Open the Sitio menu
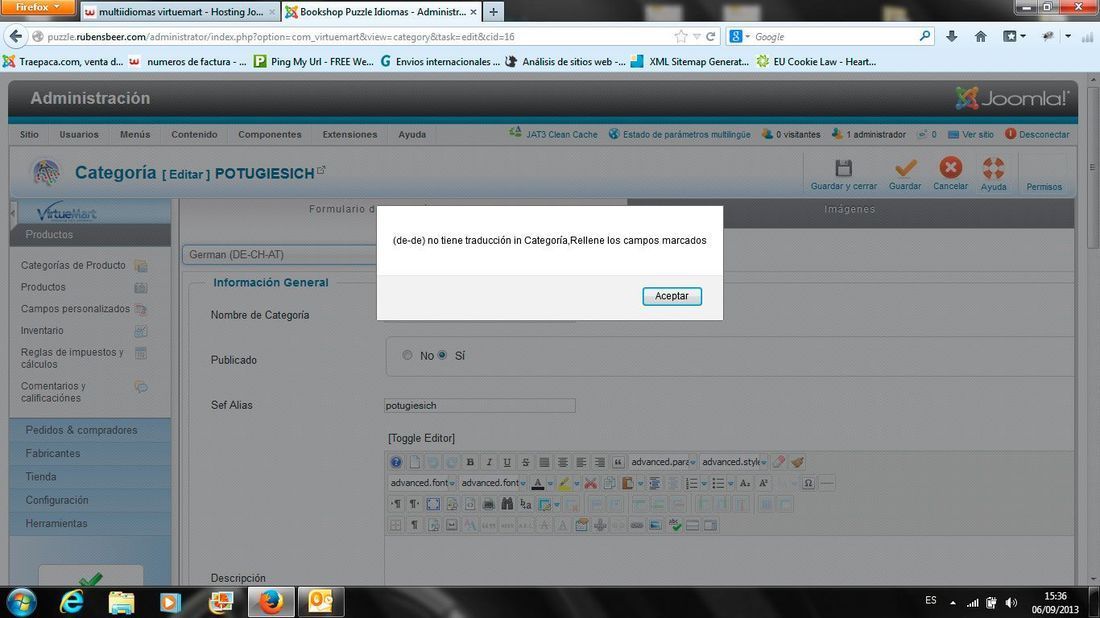Viewport: 1100px width, 618px height. [29, 134]
